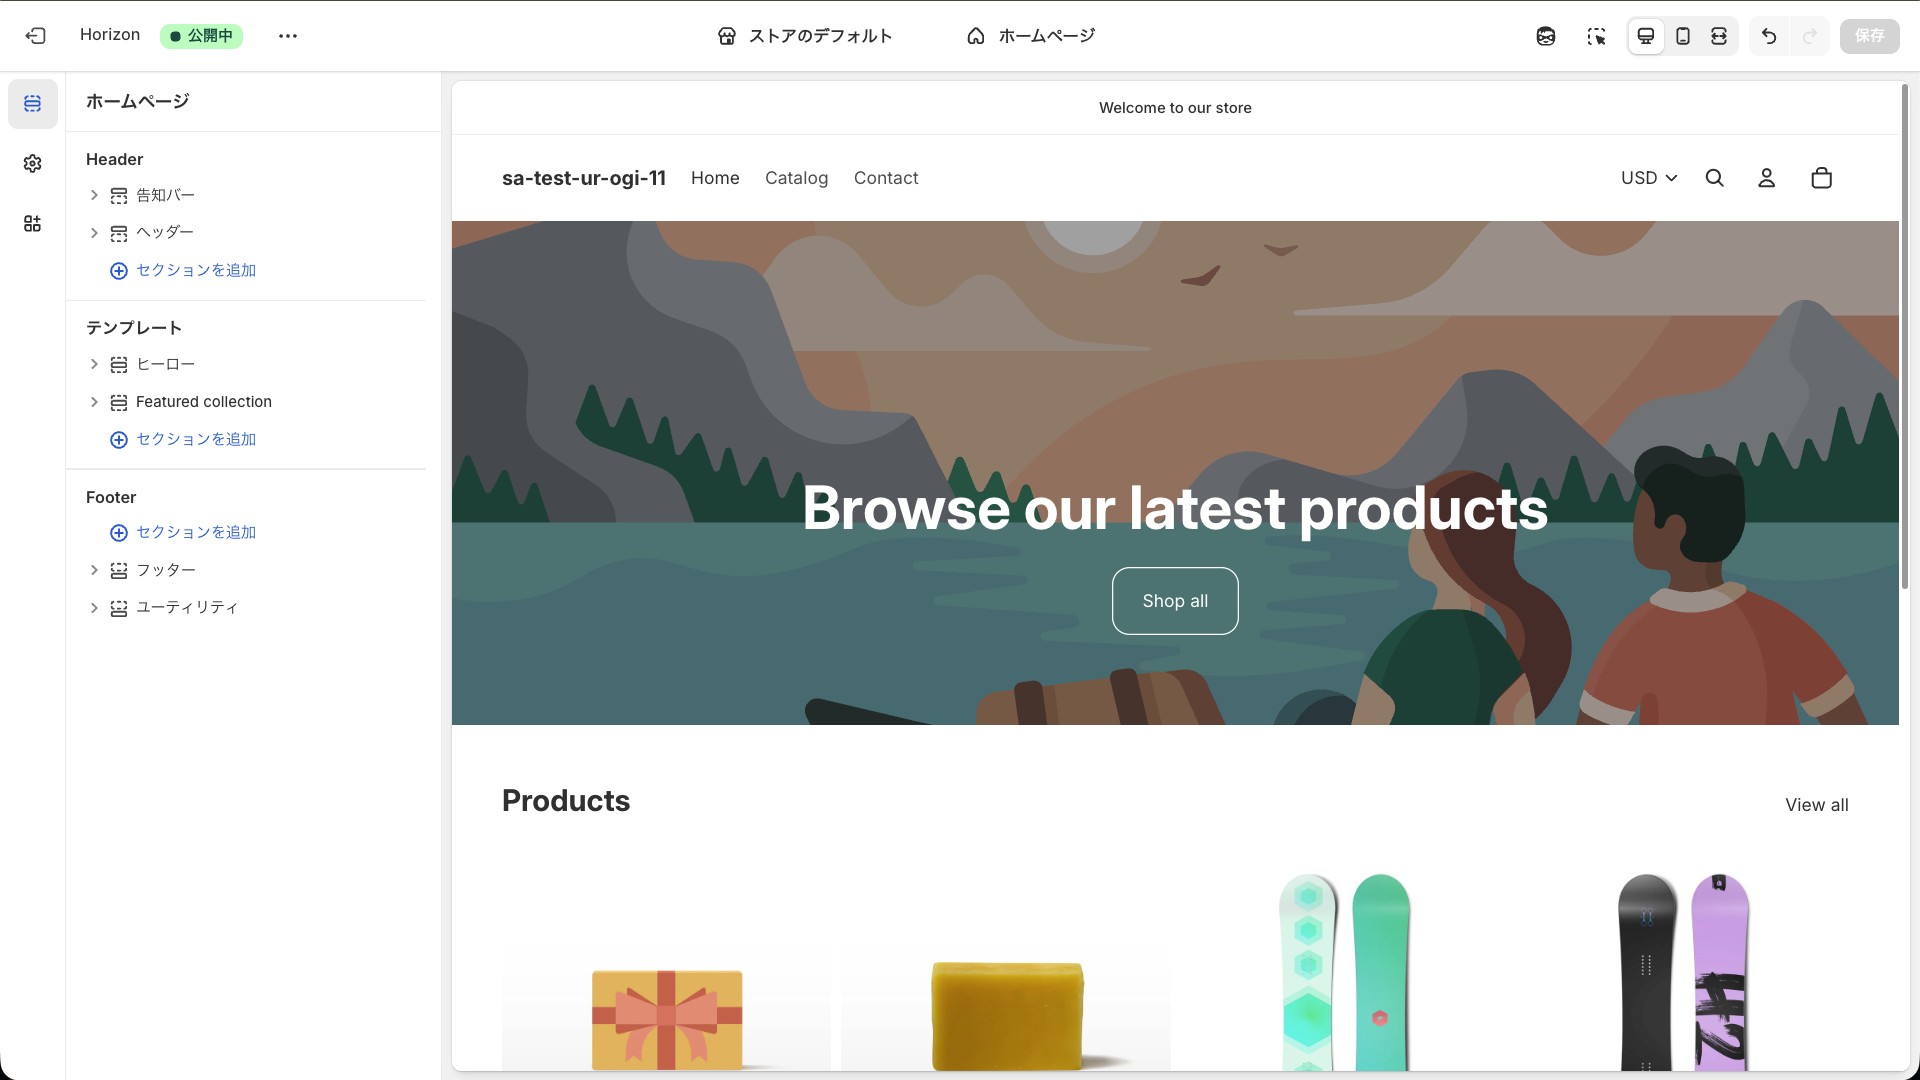Click the preview vertical scrollbar

point(1904,336)
